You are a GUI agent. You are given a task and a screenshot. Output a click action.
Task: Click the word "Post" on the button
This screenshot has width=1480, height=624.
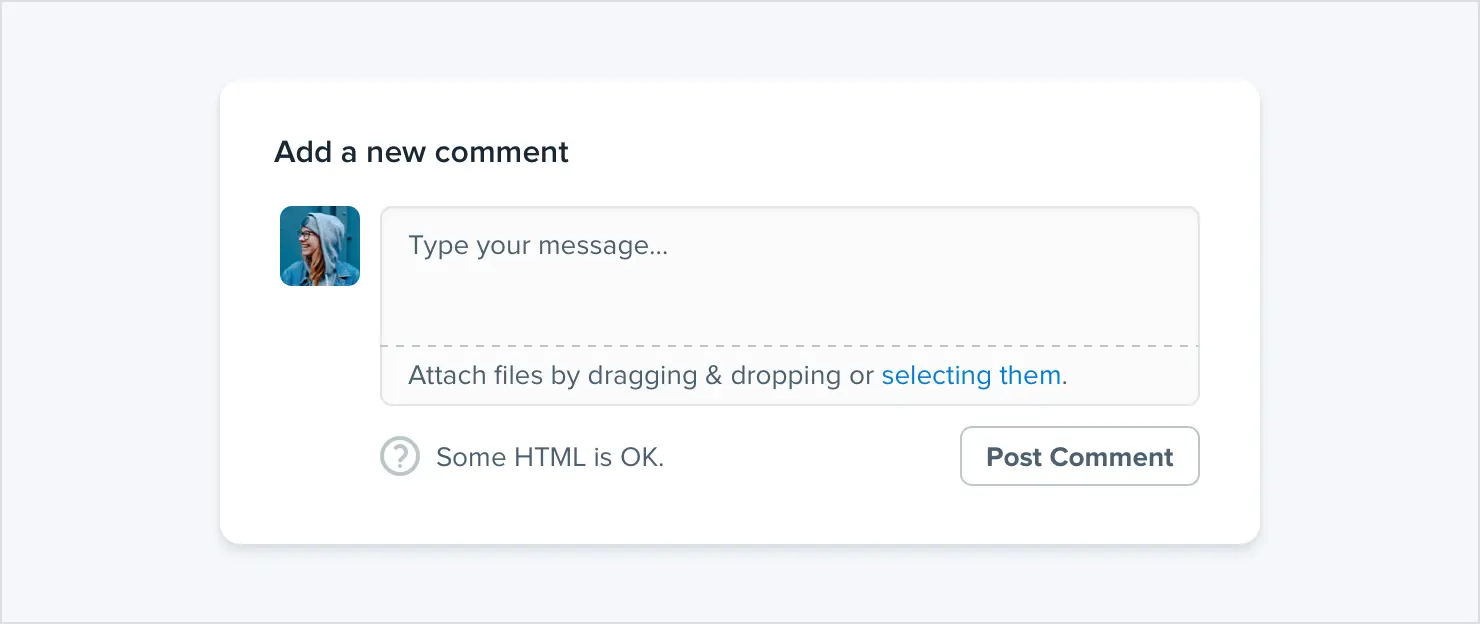(x=1014, y=457)
